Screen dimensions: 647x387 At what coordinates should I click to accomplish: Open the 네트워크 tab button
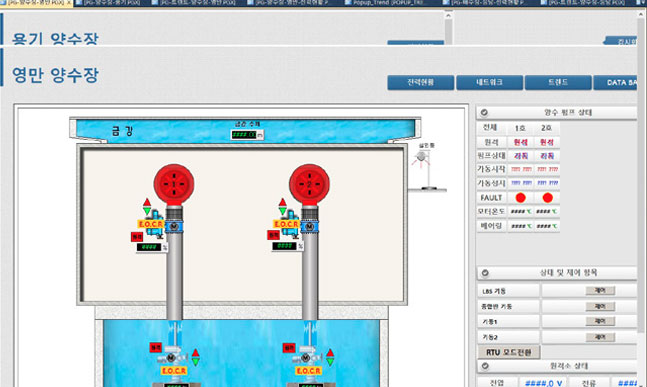click(489, 83)
